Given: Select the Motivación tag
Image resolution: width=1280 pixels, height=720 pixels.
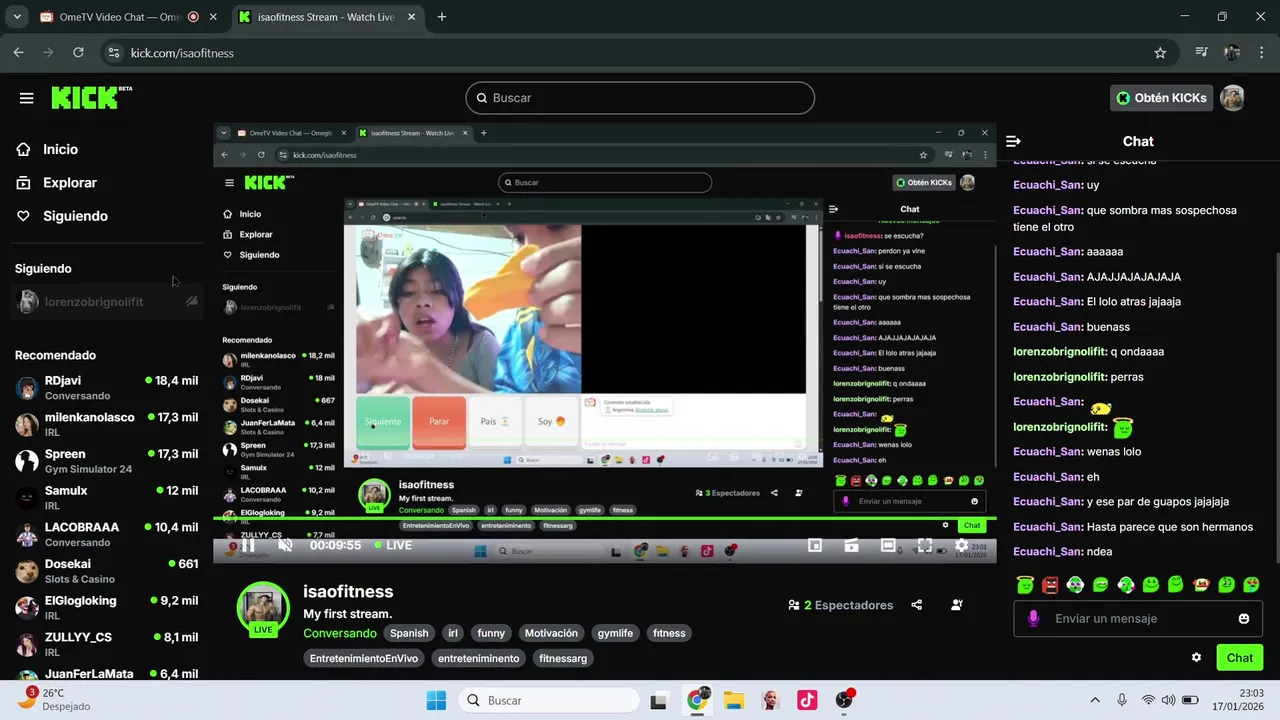Looking at the screenshot, I should tap(551, 633).
